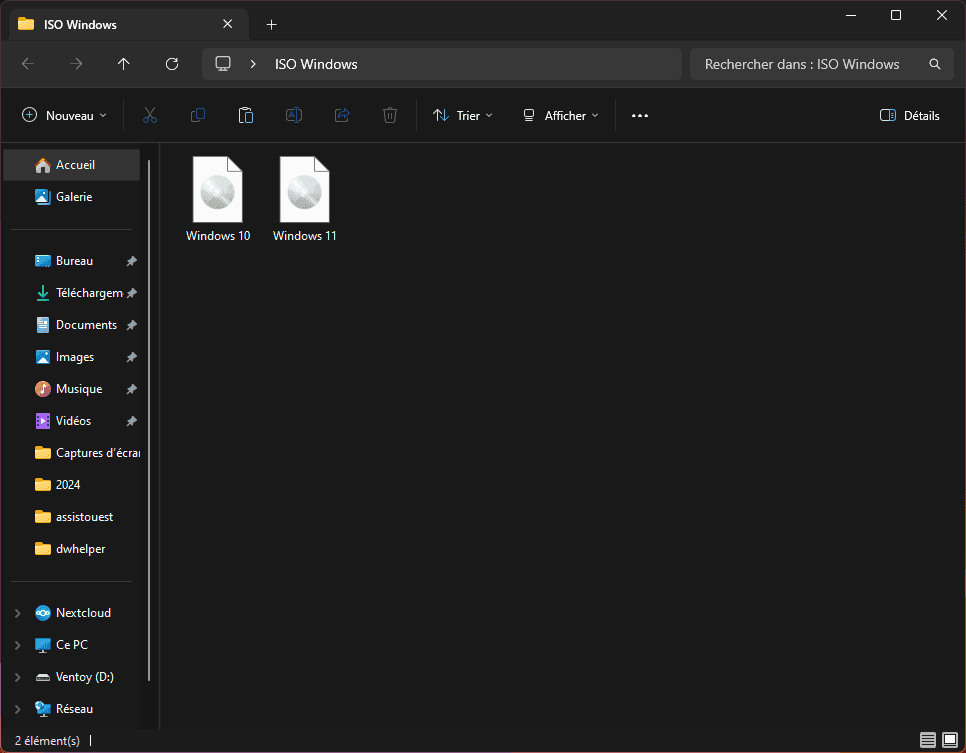Open the three-dots more options menu
This screenshot has height=753, width=966.
coord(639,115)
